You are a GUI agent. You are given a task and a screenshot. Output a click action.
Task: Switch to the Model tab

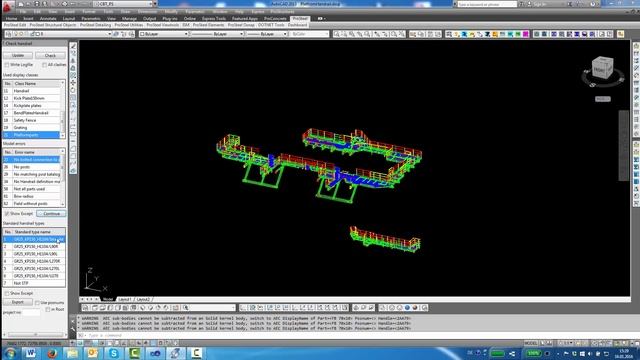coord(108,299)
